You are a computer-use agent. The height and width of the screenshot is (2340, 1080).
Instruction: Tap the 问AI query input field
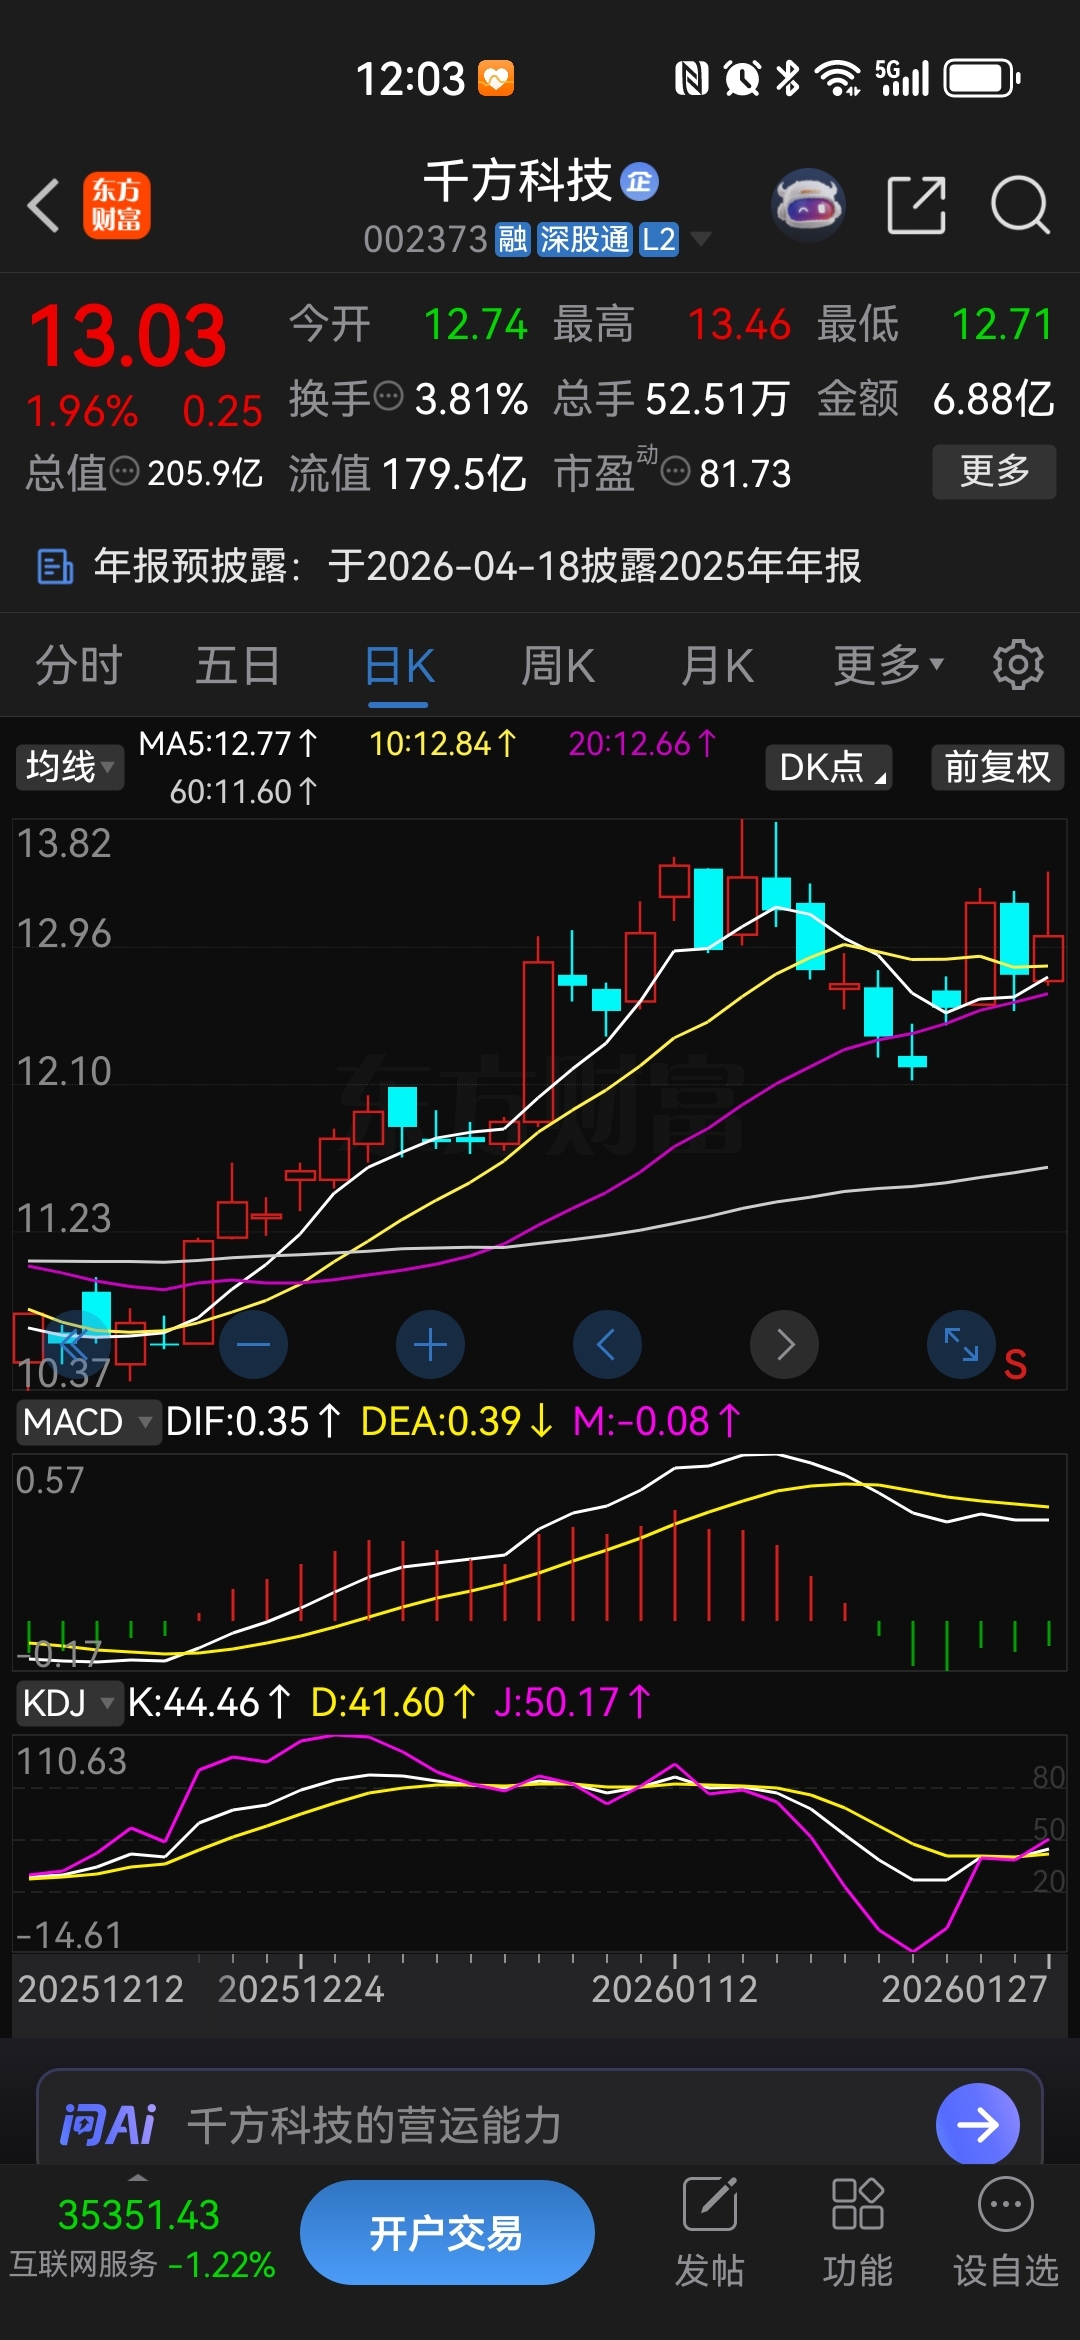540,2123
